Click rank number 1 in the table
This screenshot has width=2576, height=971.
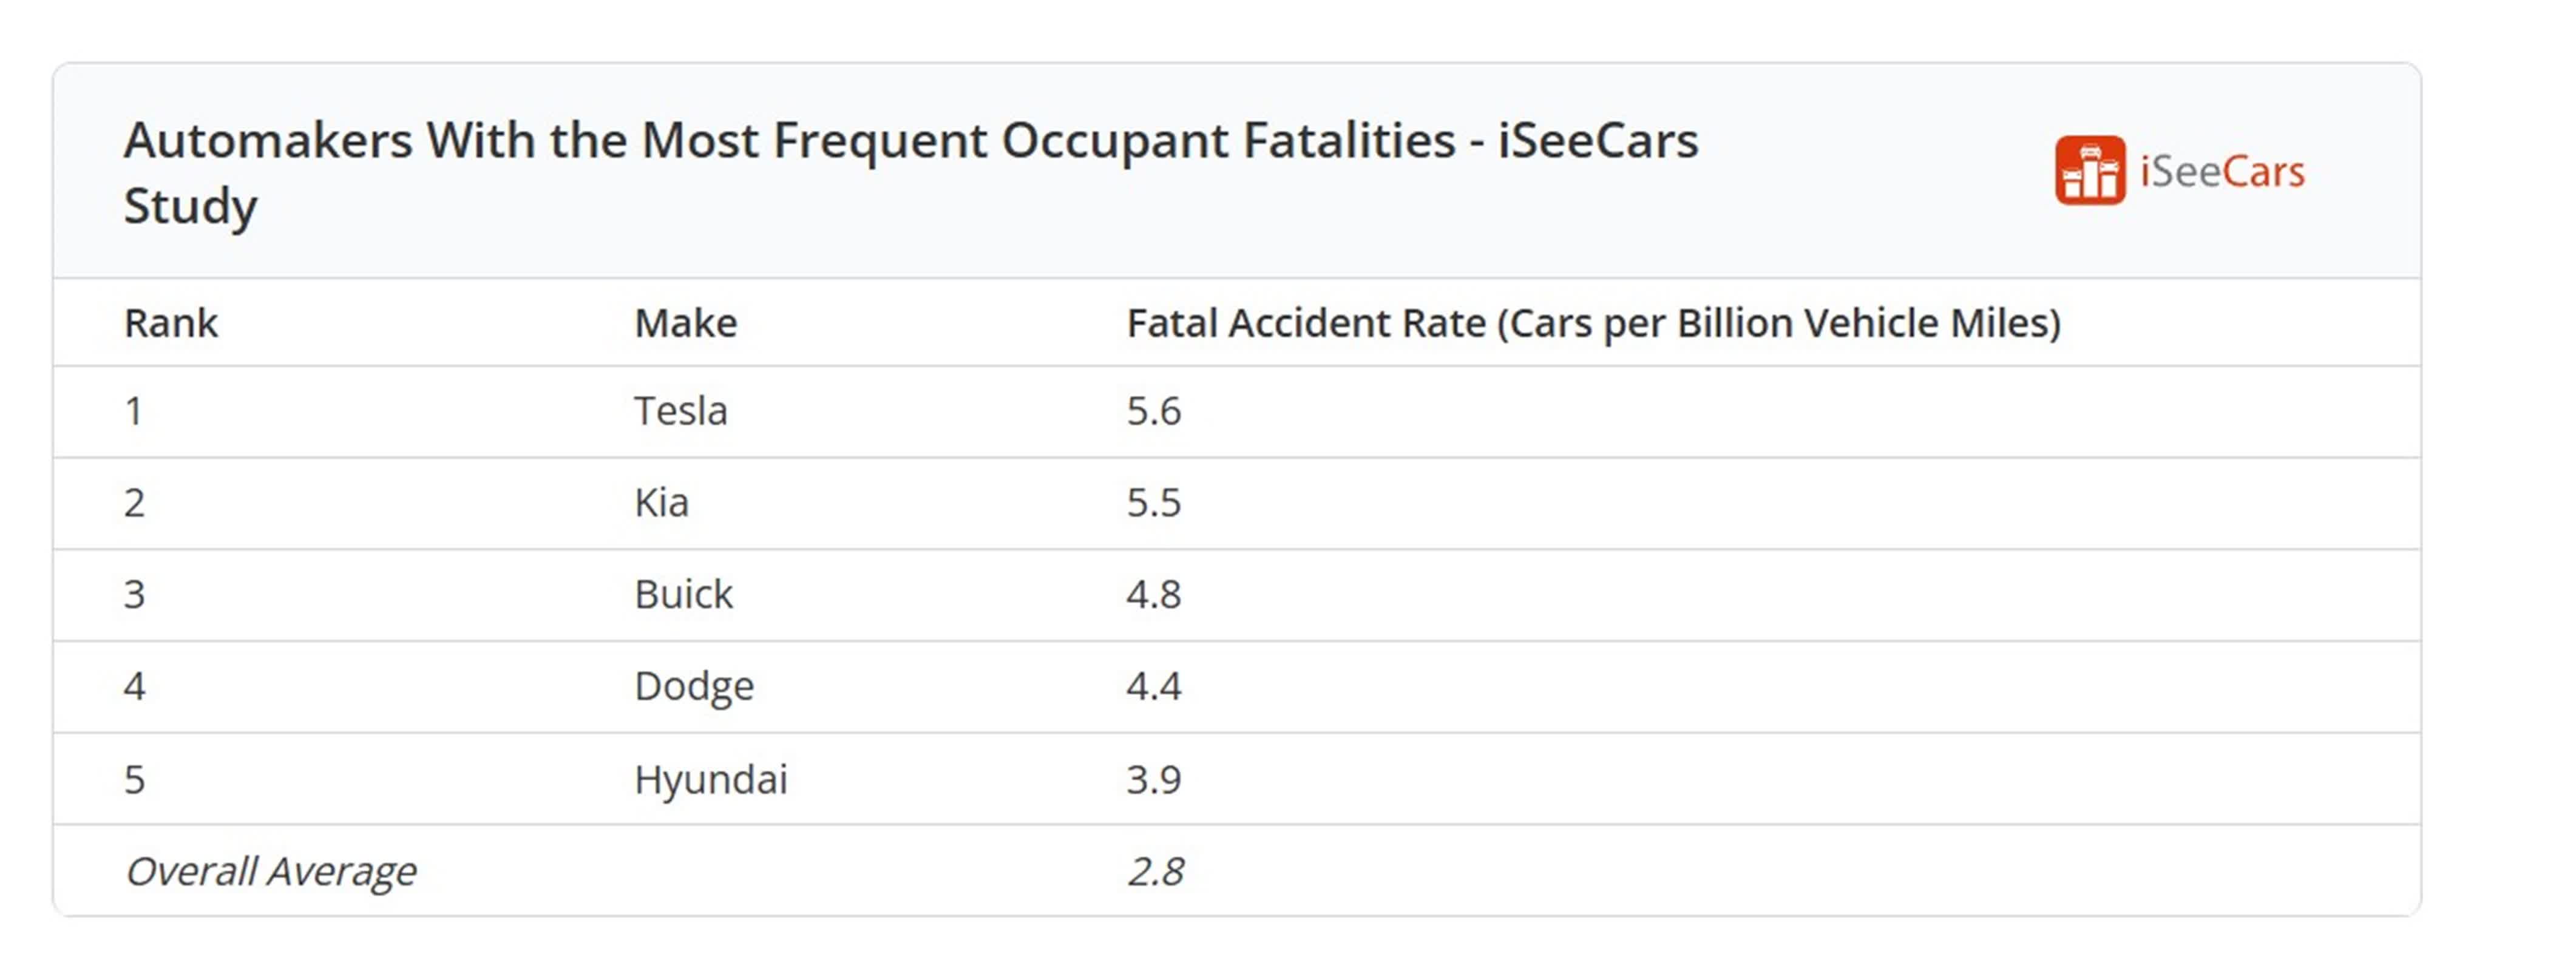(x=134, y=411)
